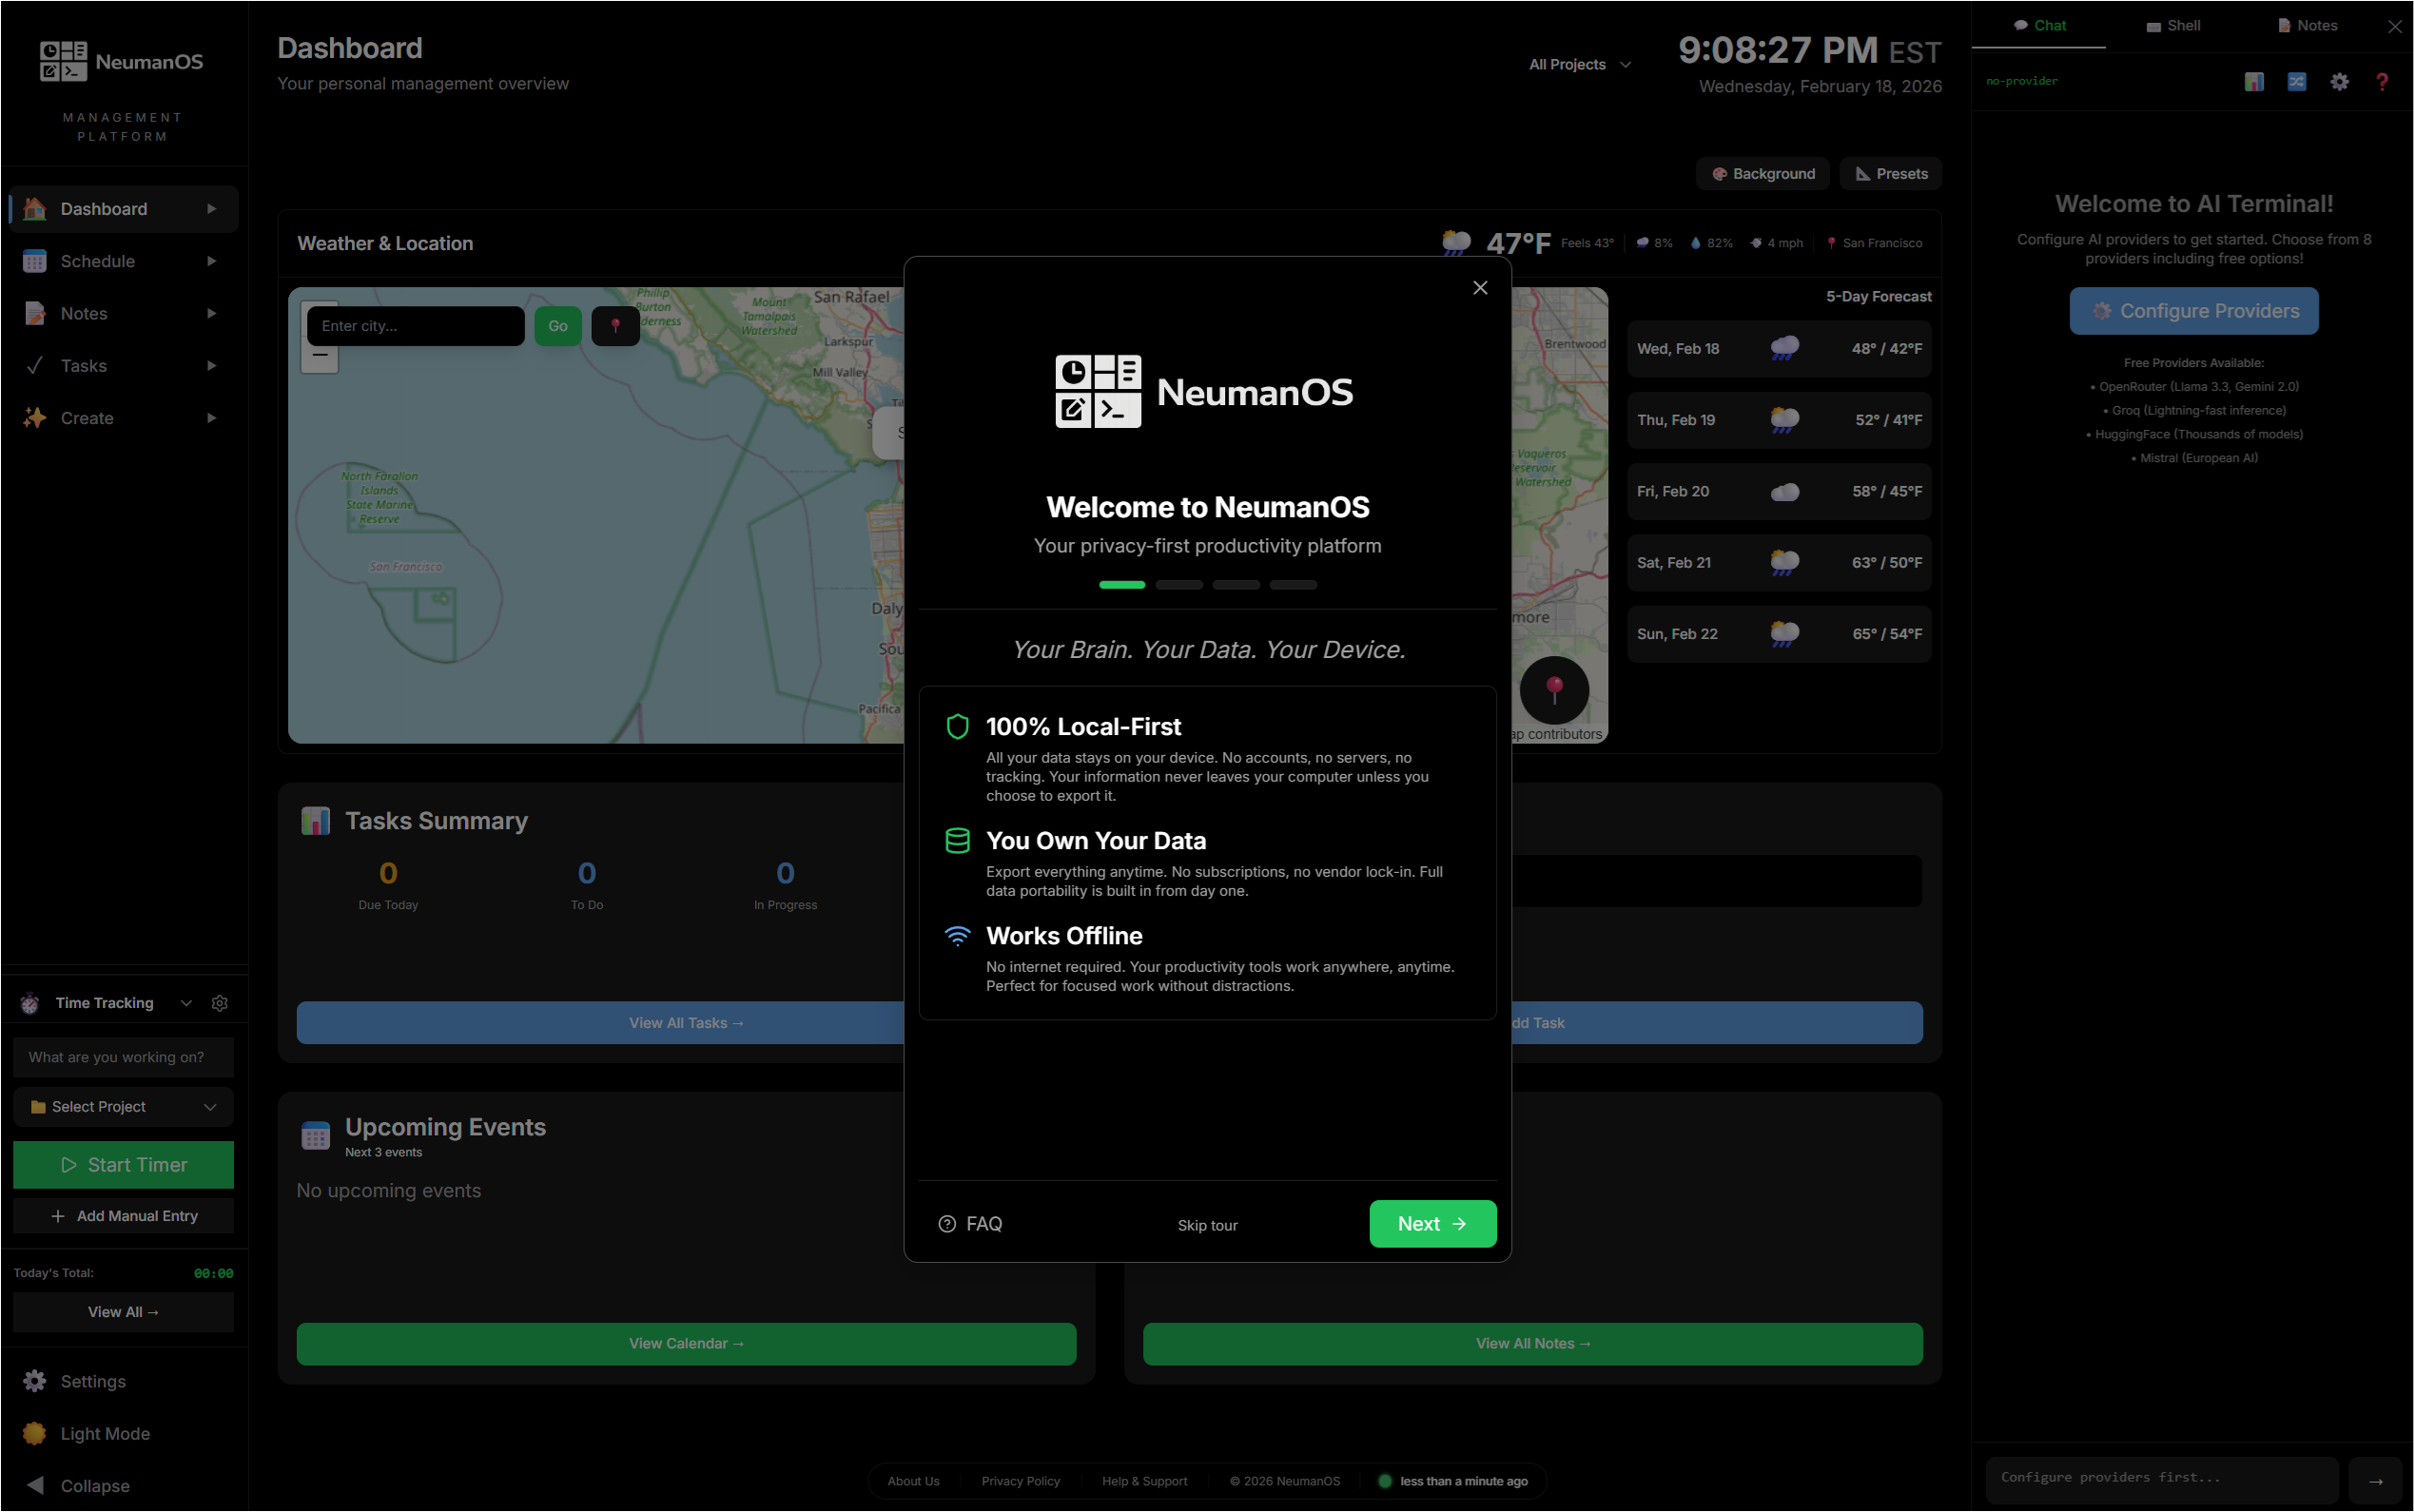Screen dimensions: 2414x1512
Task: Click the 'Fri, Feb 20' forecast row
Action: (1779, 492)
